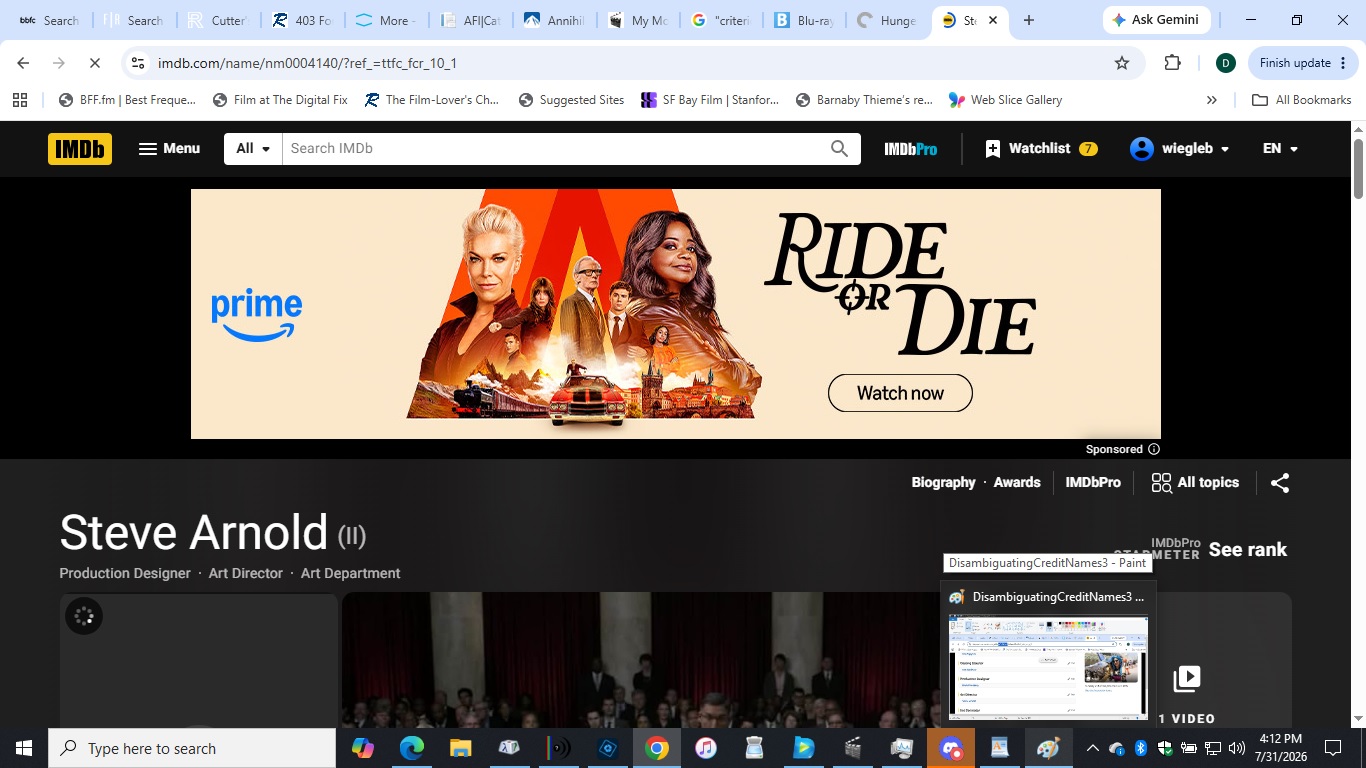Expand the All search category dropdown
This screenshot has width=1366, height=768.
(253, 149)
